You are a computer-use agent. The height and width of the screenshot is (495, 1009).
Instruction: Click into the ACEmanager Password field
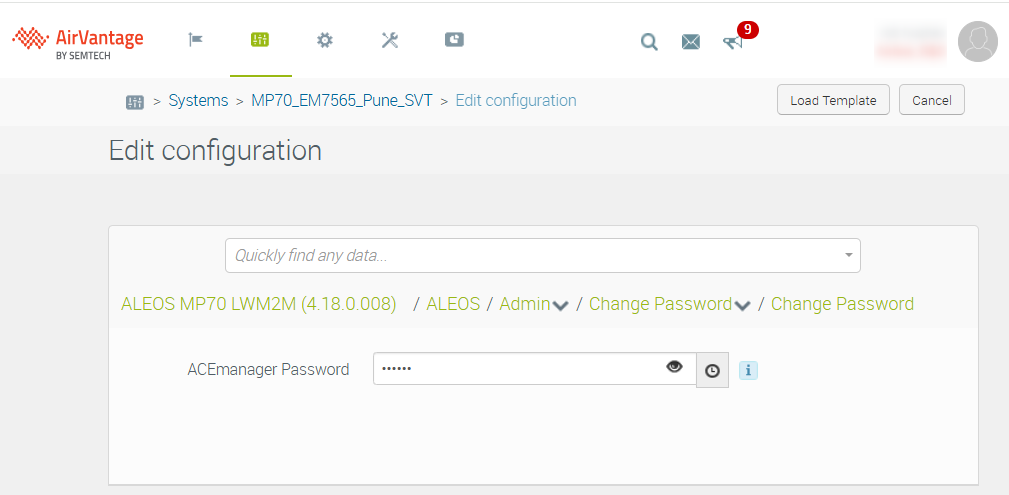pos(518,369)
